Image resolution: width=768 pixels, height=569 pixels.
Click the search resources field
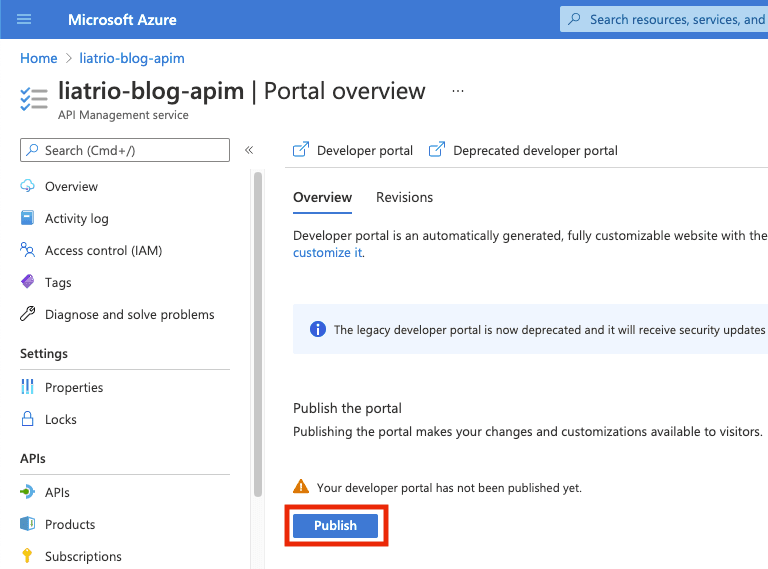(x=664, y=20)
